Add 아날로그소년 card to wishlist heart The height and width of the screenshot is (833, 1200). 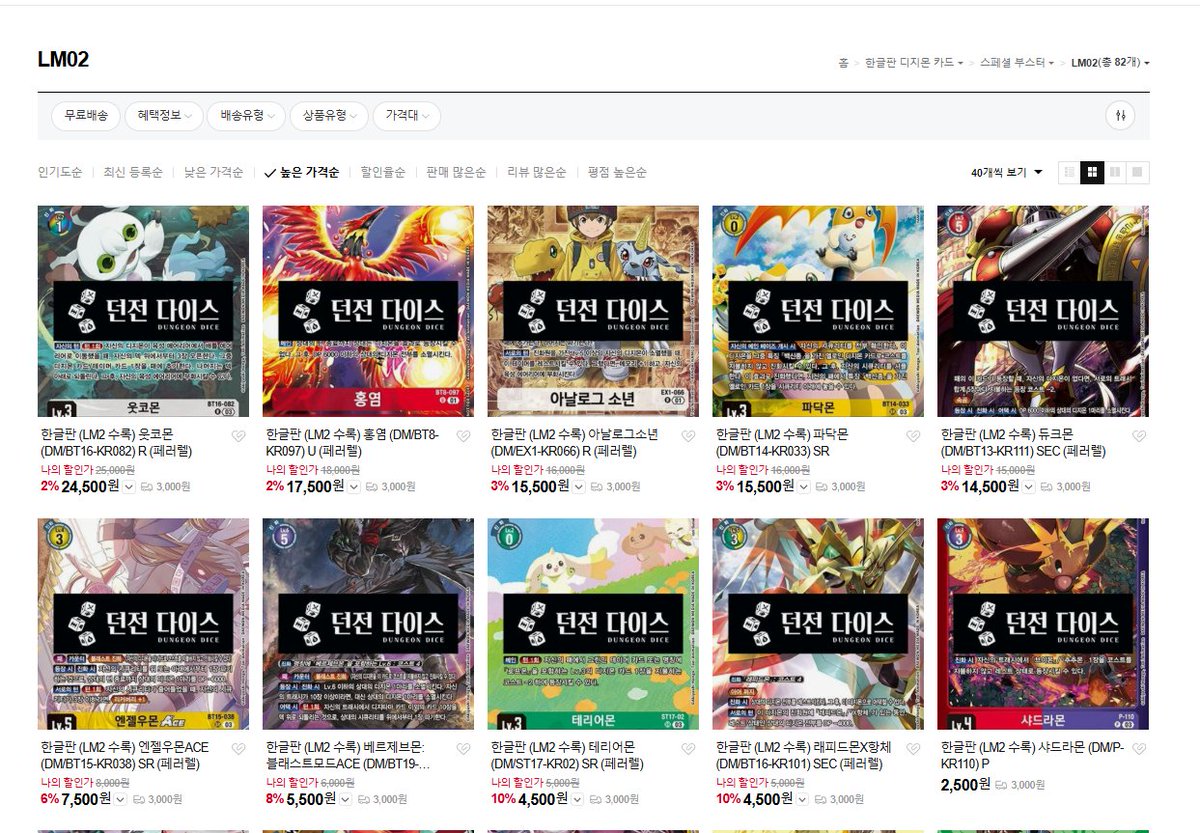688,436
